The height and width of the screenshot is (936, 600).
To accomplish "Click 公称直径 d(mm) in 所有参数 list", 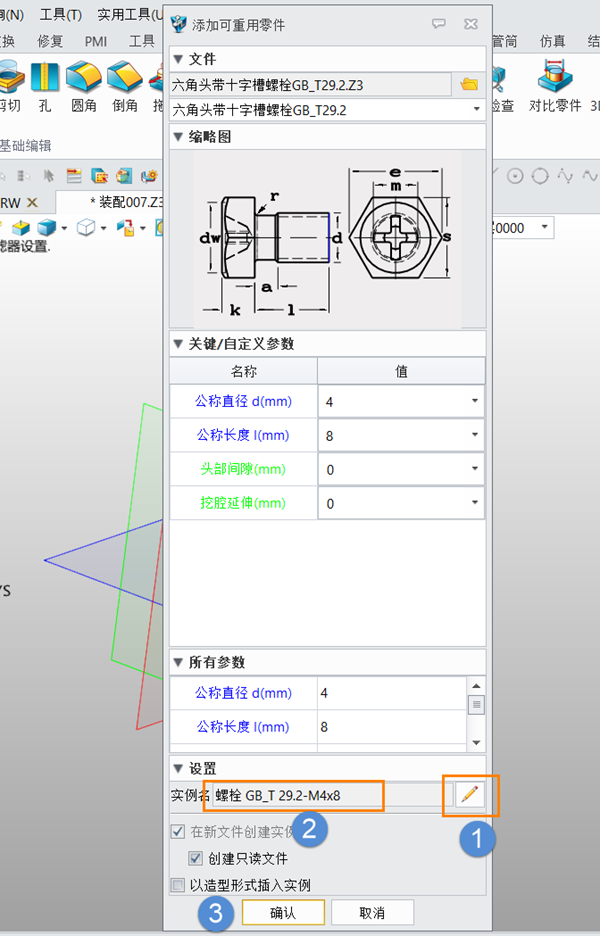I will [x=243, y=693].
